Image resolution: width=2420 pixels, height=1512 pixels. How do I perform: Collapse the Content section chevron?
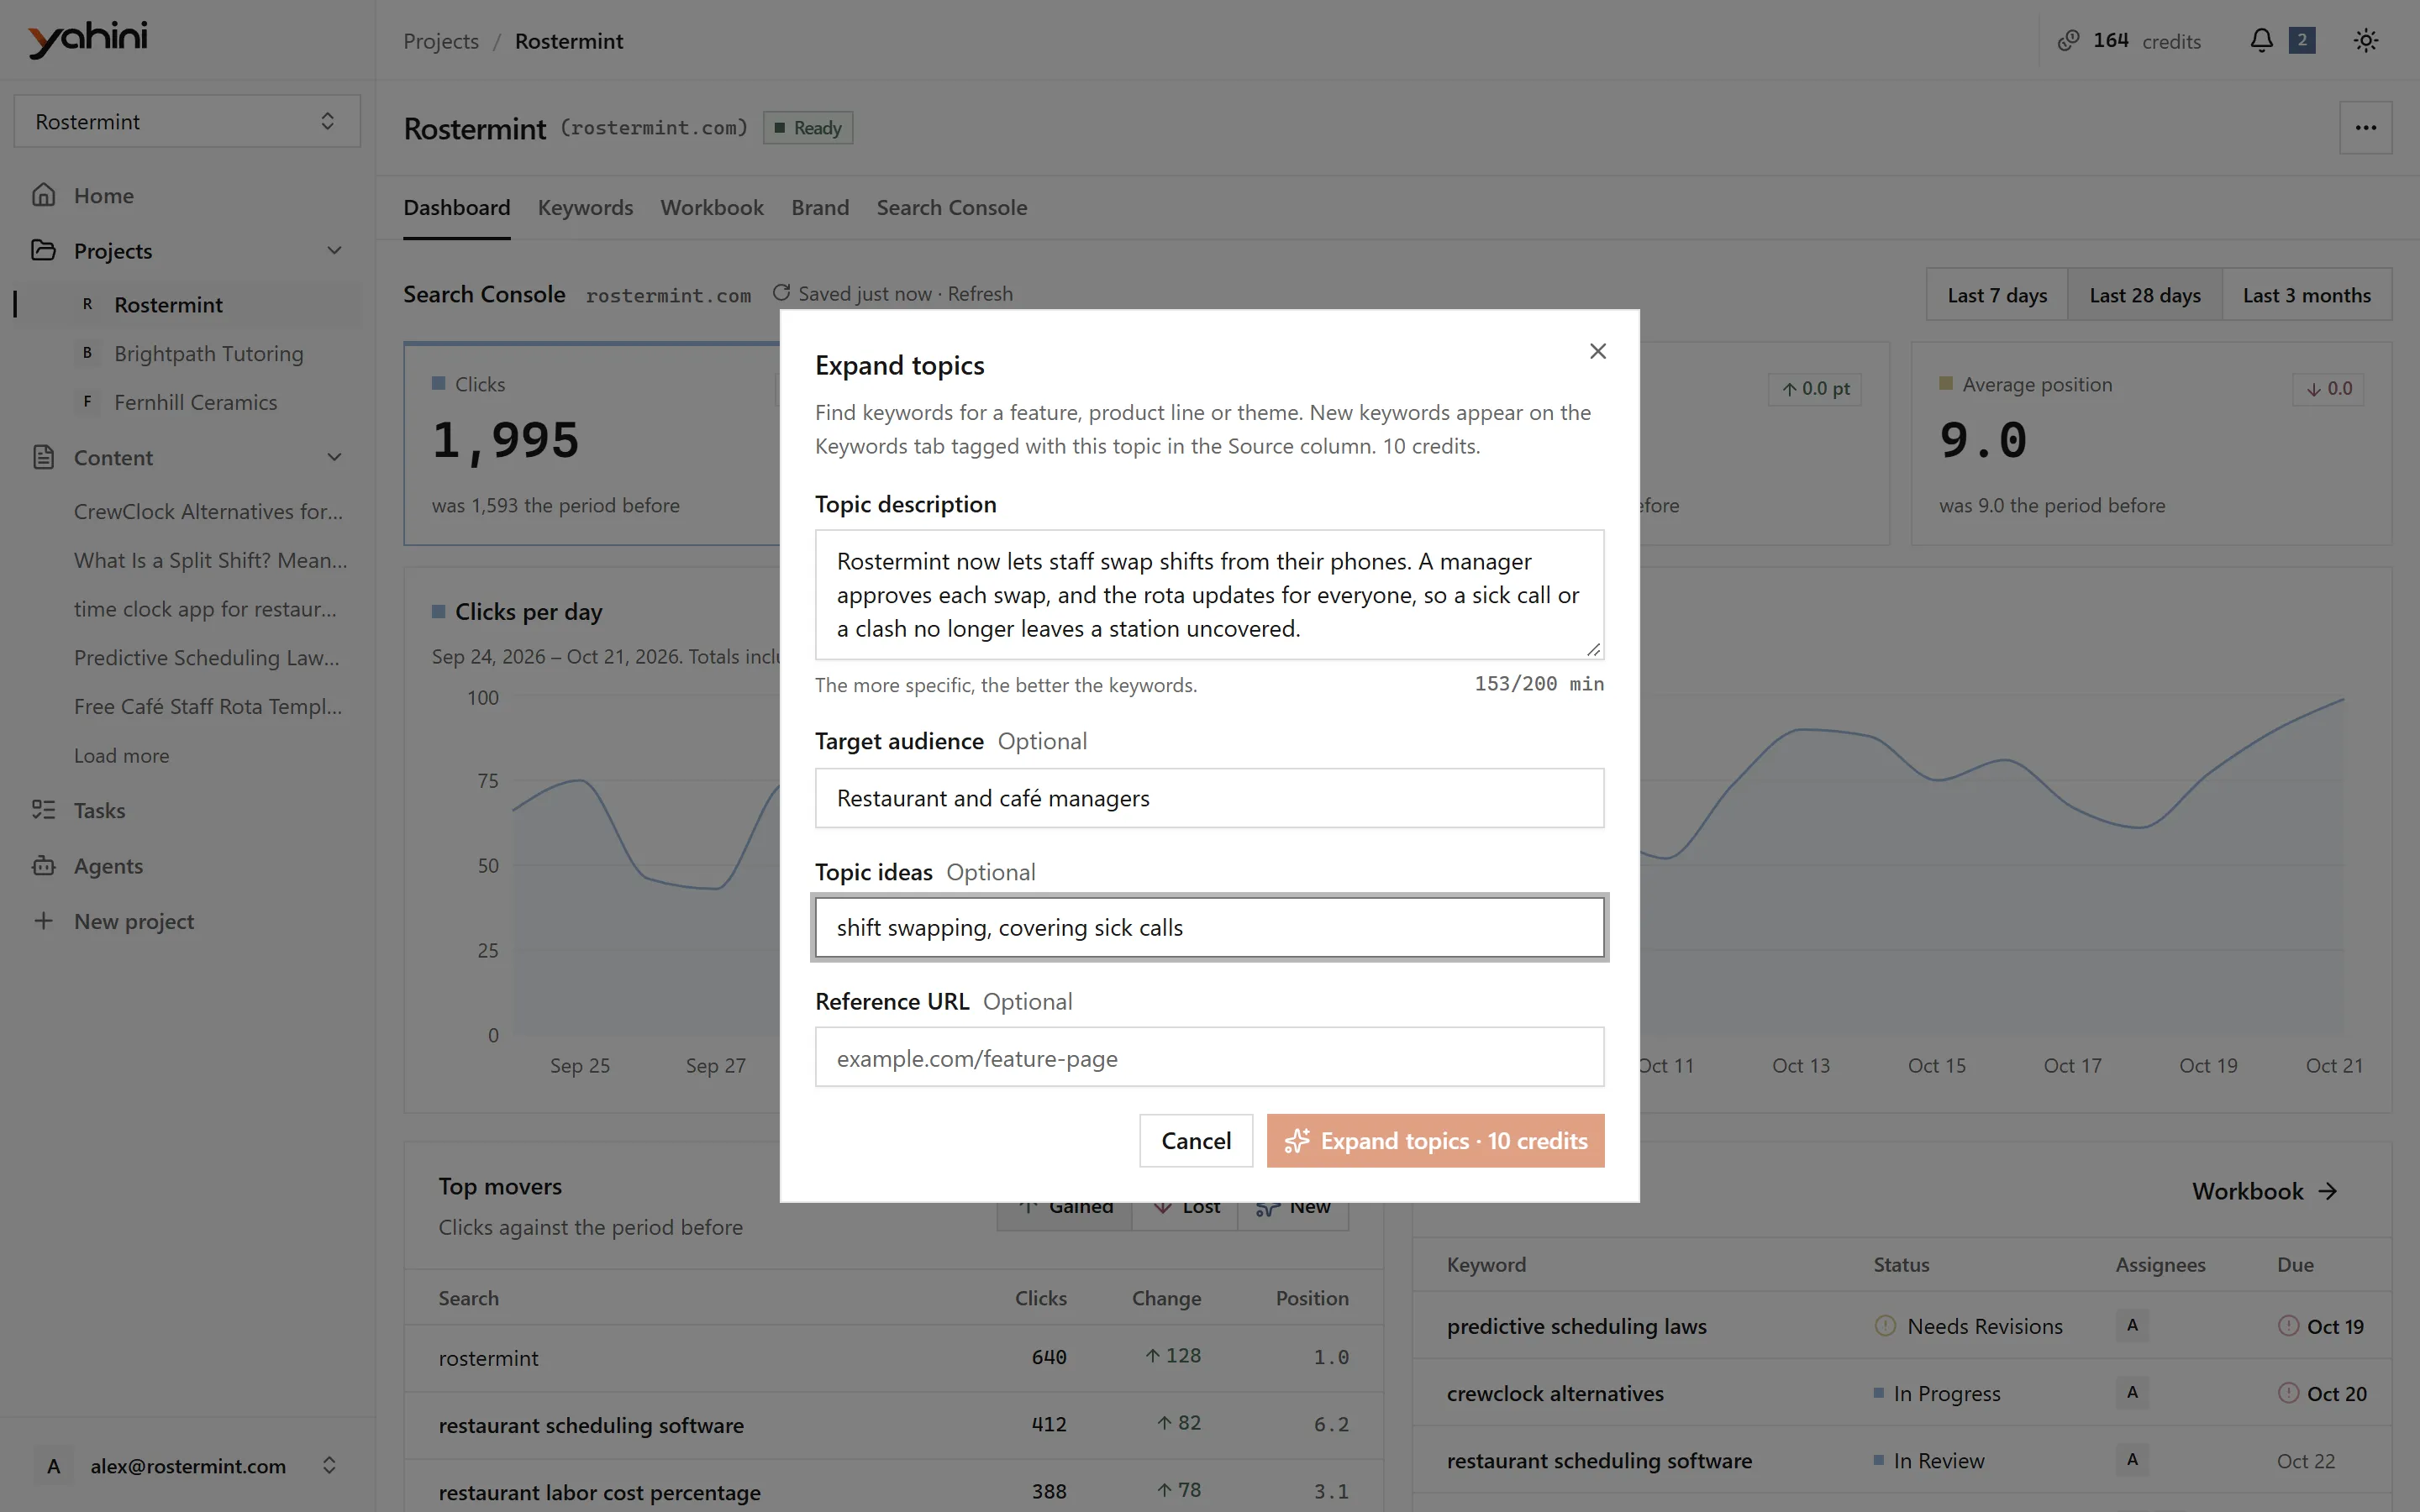tap(334, 457)
